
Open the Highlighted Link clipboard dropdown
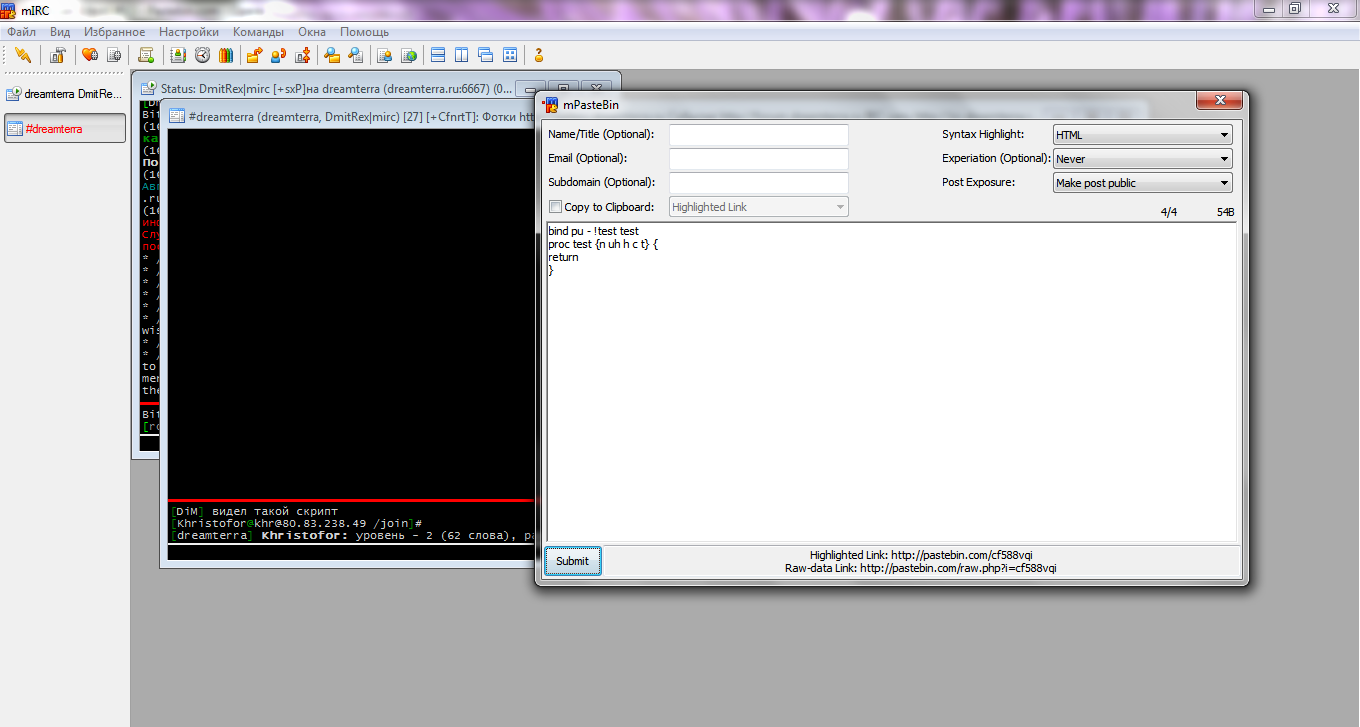point(759,207)
